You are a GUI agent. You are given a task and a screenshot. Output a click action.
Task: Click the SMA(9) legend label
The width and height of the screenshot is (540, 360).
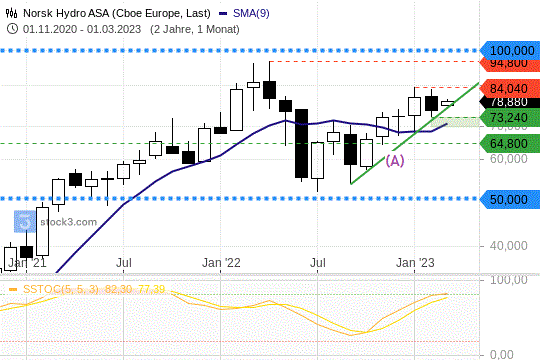tap(251, 13)
